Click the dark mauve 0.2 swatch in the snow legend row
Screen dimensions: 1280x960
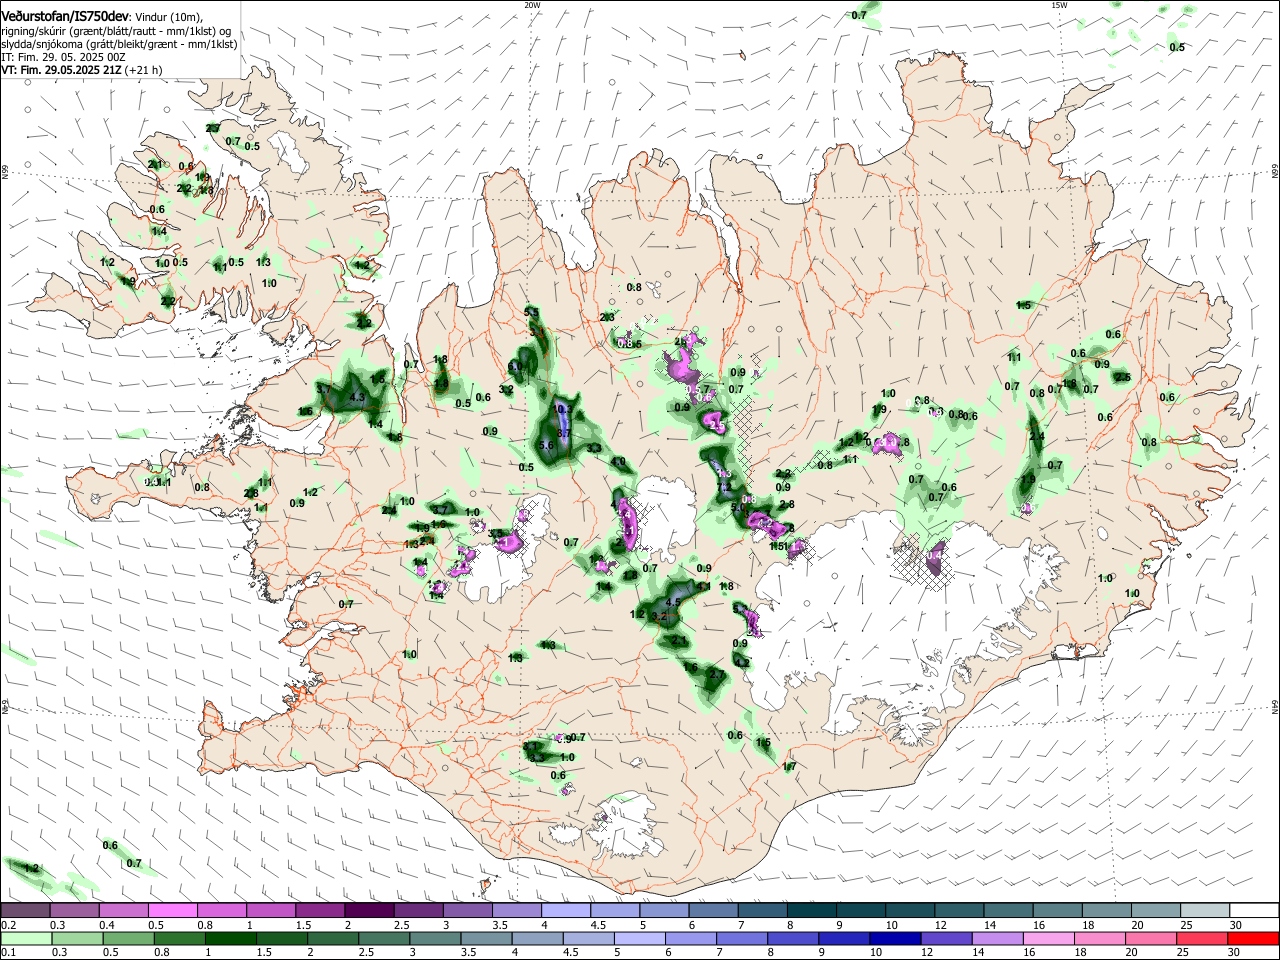tap(26, 911)
